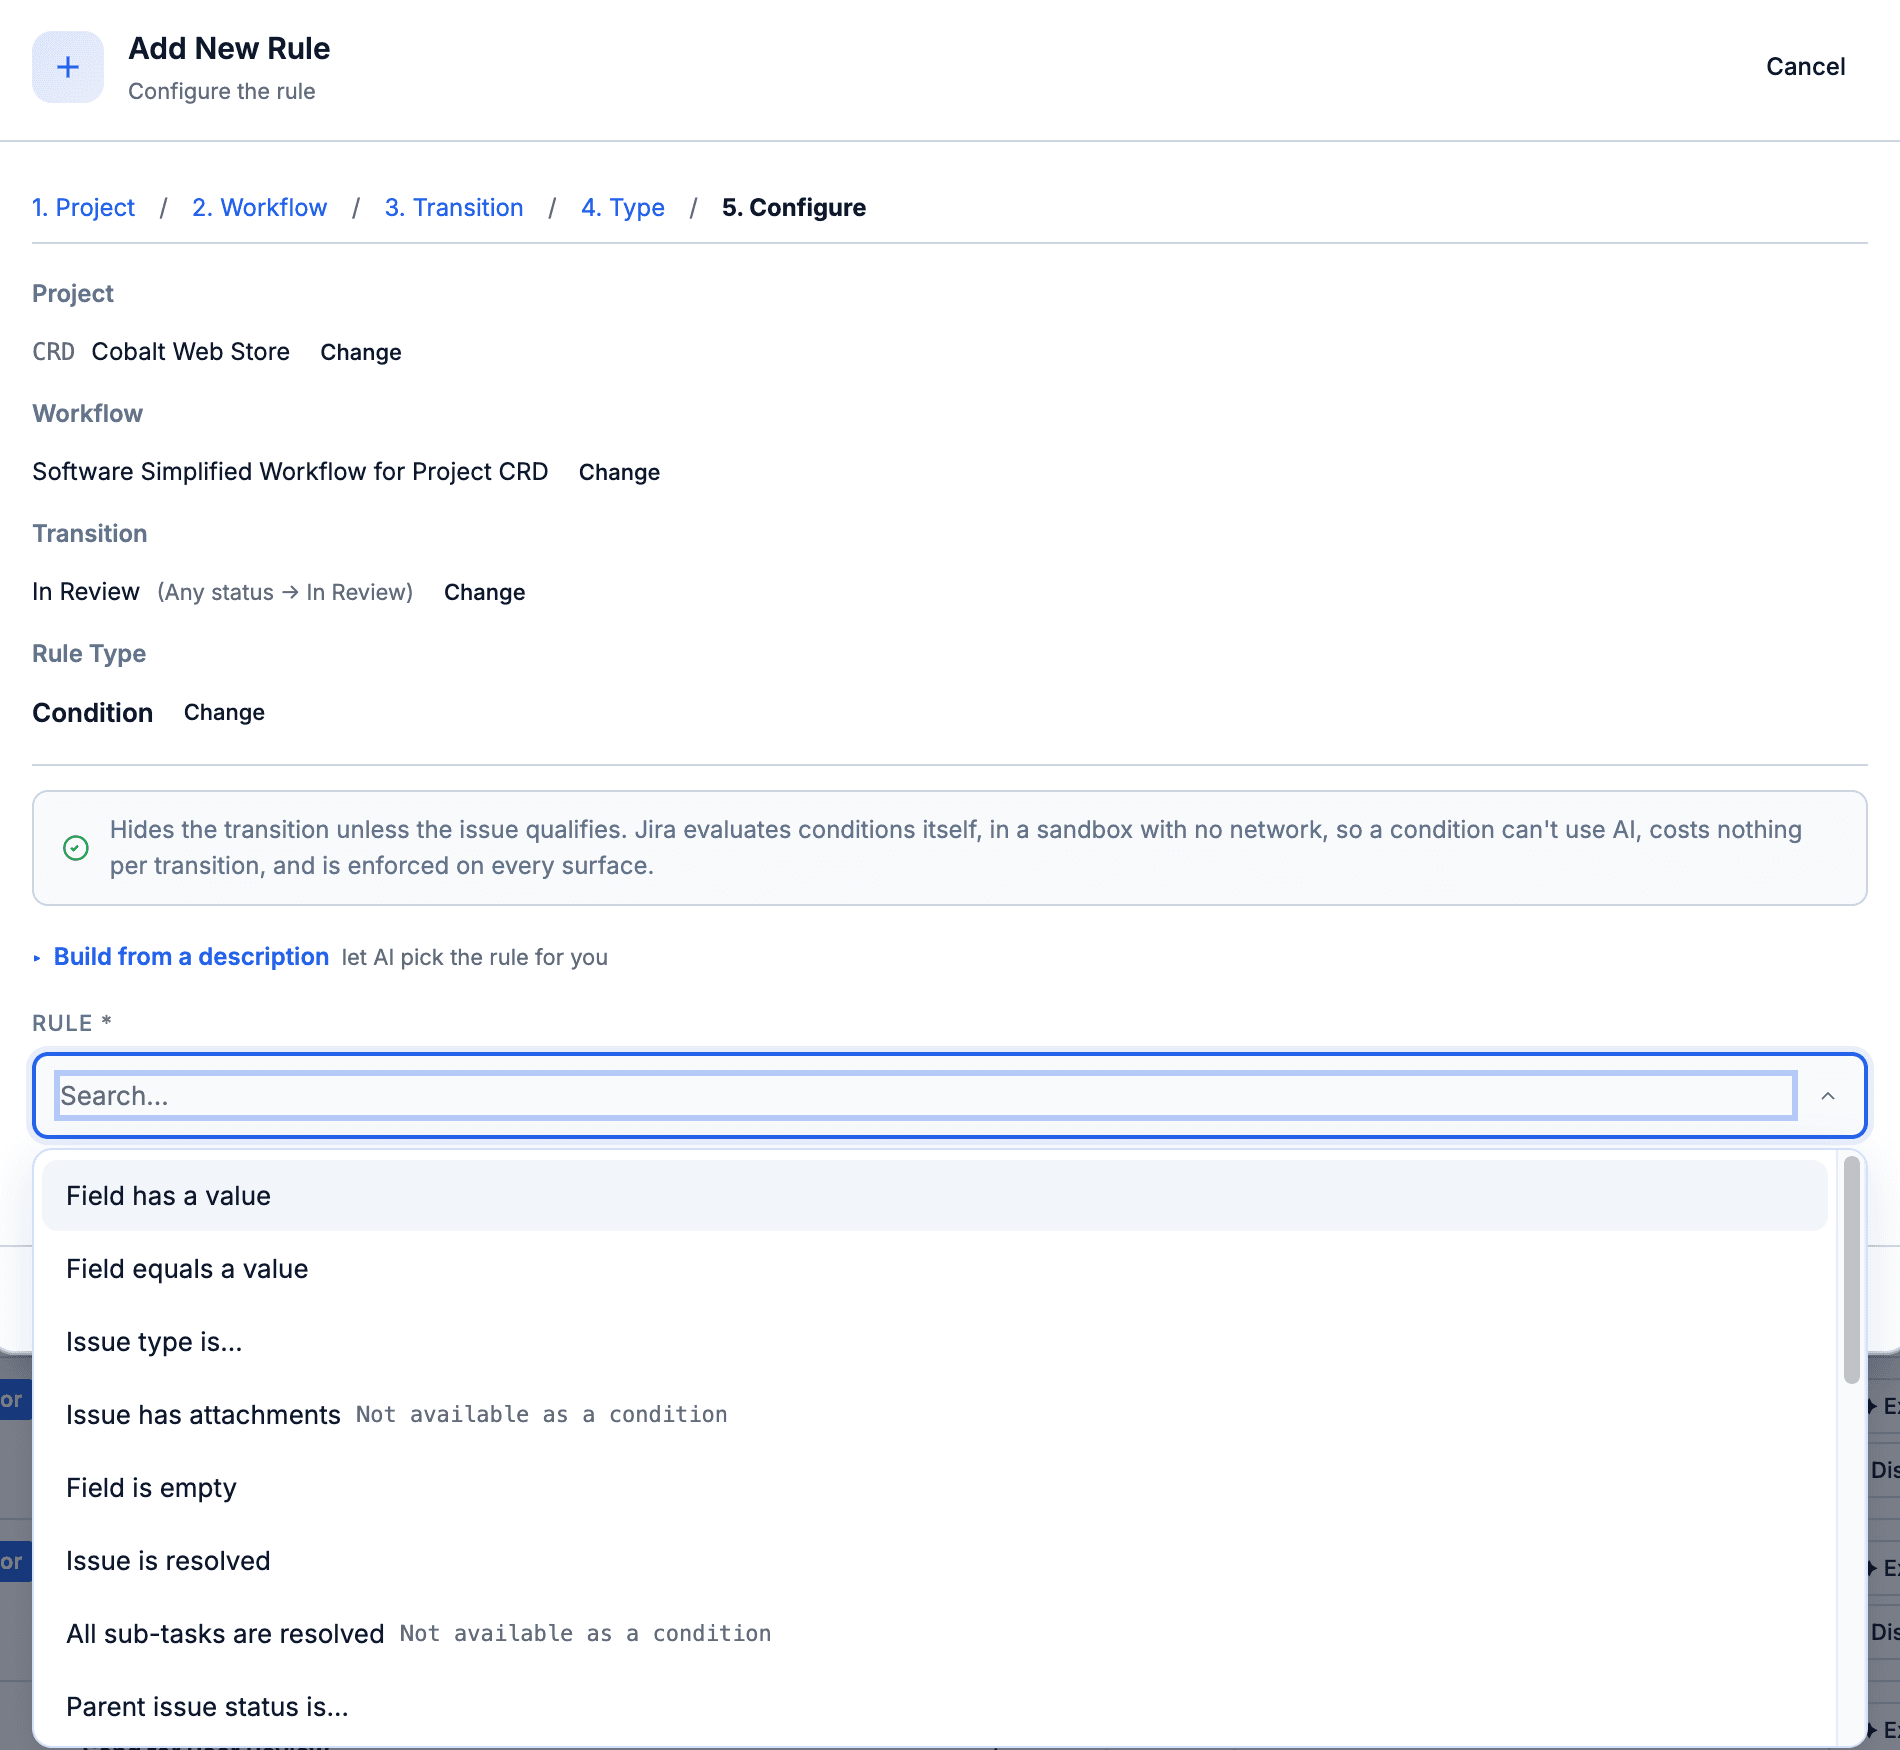Select the Issue is resolved option
Screen dimensions: 1900x1750
click(x=935, y=1561)
